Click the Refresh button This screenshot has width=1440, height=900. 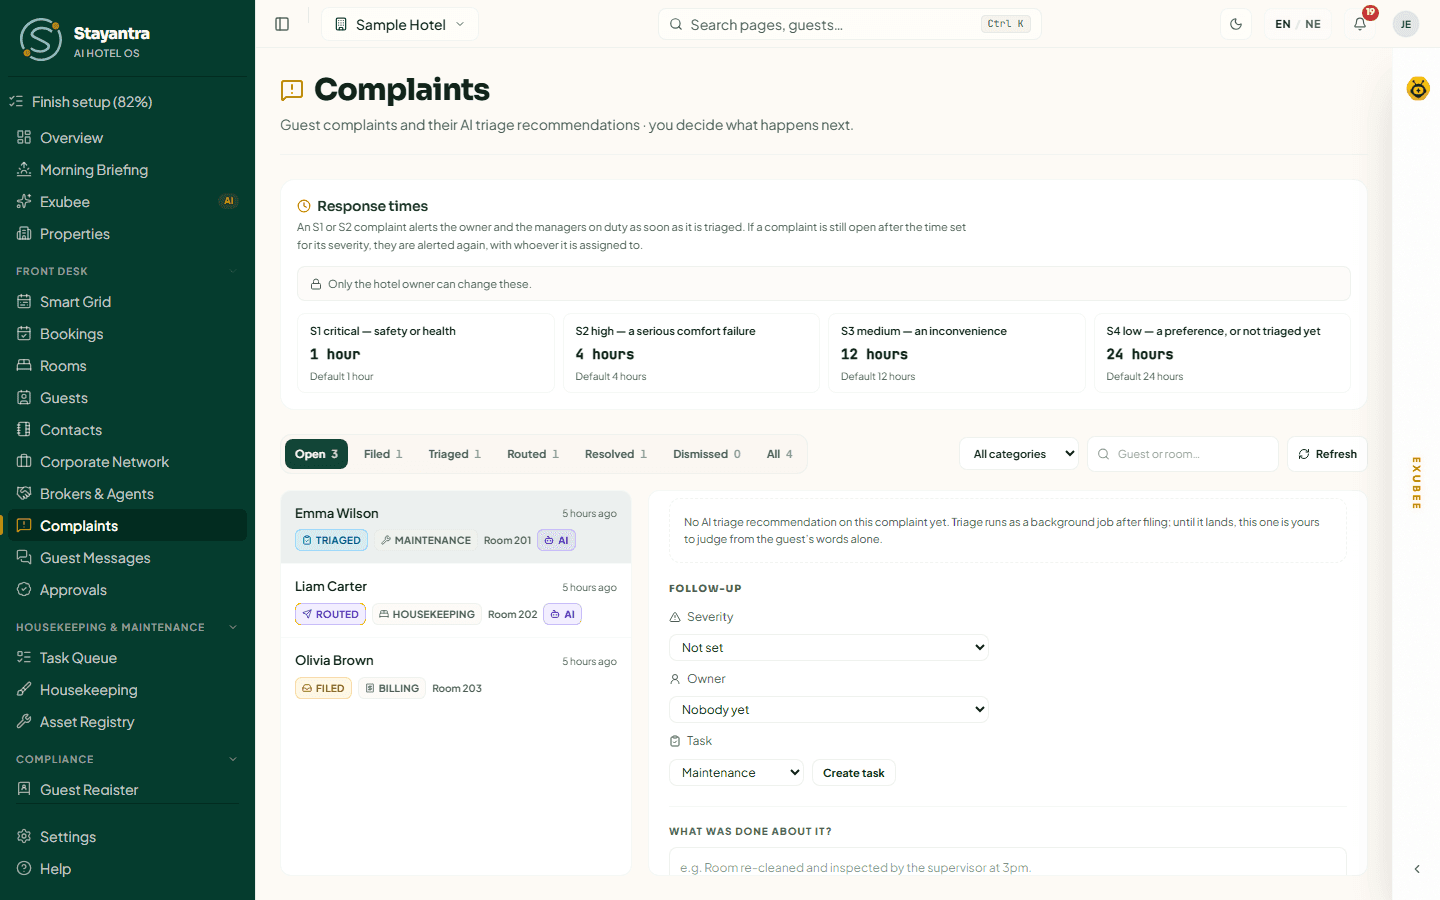(1327, 454)
